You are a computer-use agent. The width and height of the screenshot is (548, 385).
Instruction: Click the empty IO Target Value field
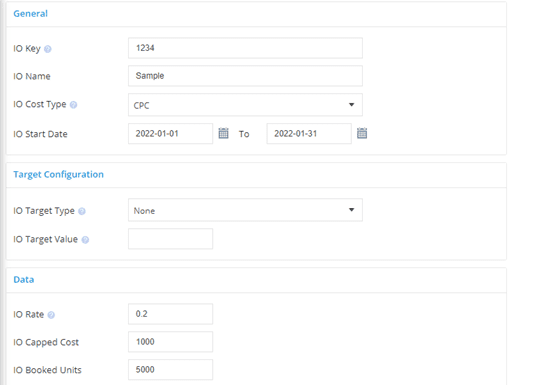click(x=171, y=239)
